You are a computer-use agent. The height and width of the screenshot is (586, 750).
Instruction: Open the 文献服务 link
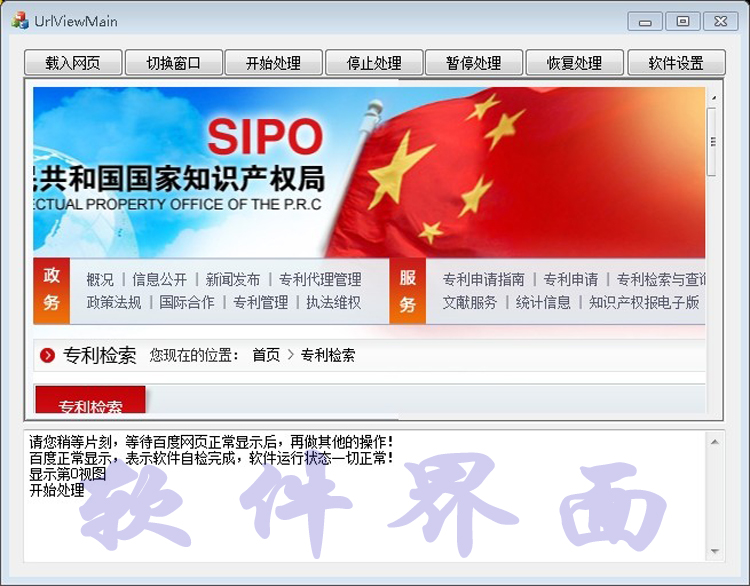pyautogui.click(x=470, y=302)
